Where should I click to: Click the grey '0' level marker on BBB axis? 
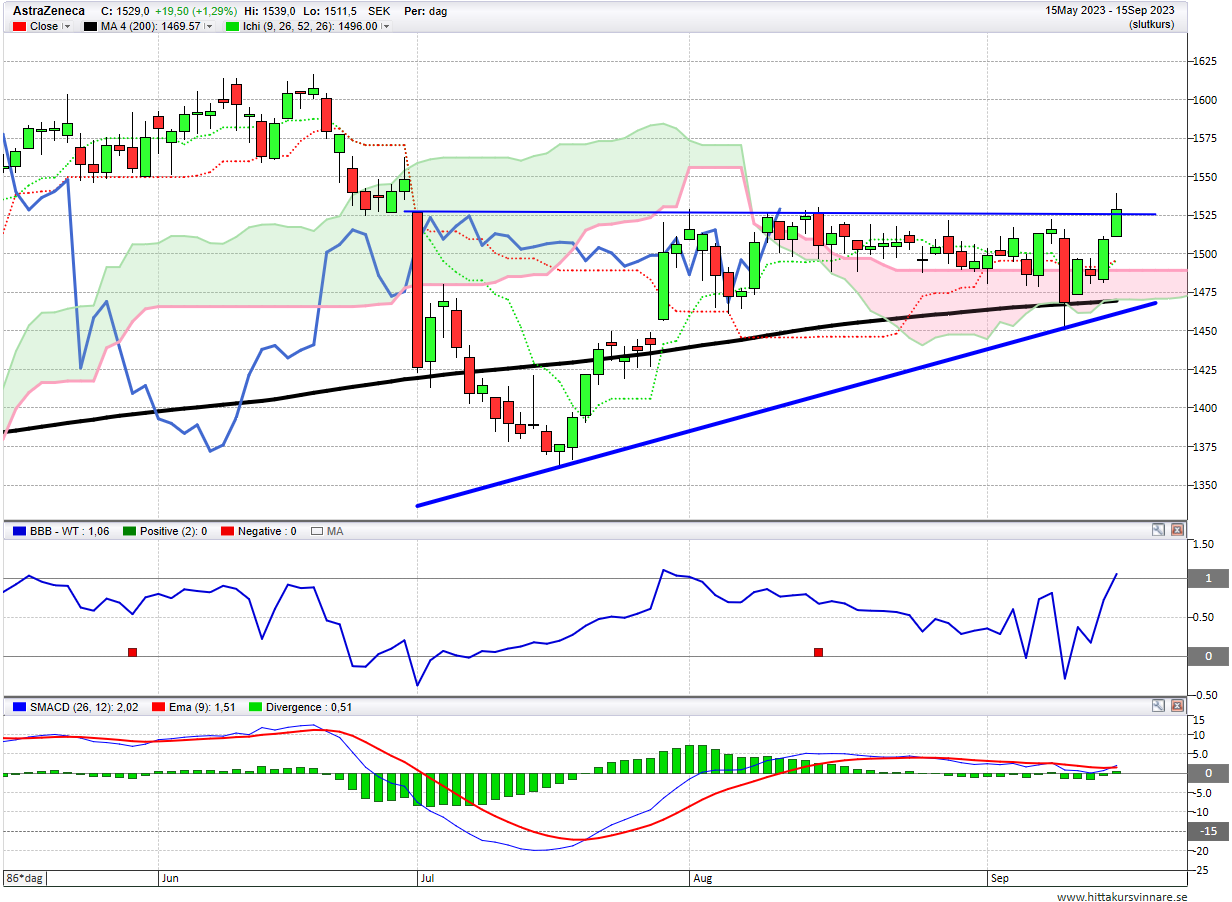[x=1208, y=656]
